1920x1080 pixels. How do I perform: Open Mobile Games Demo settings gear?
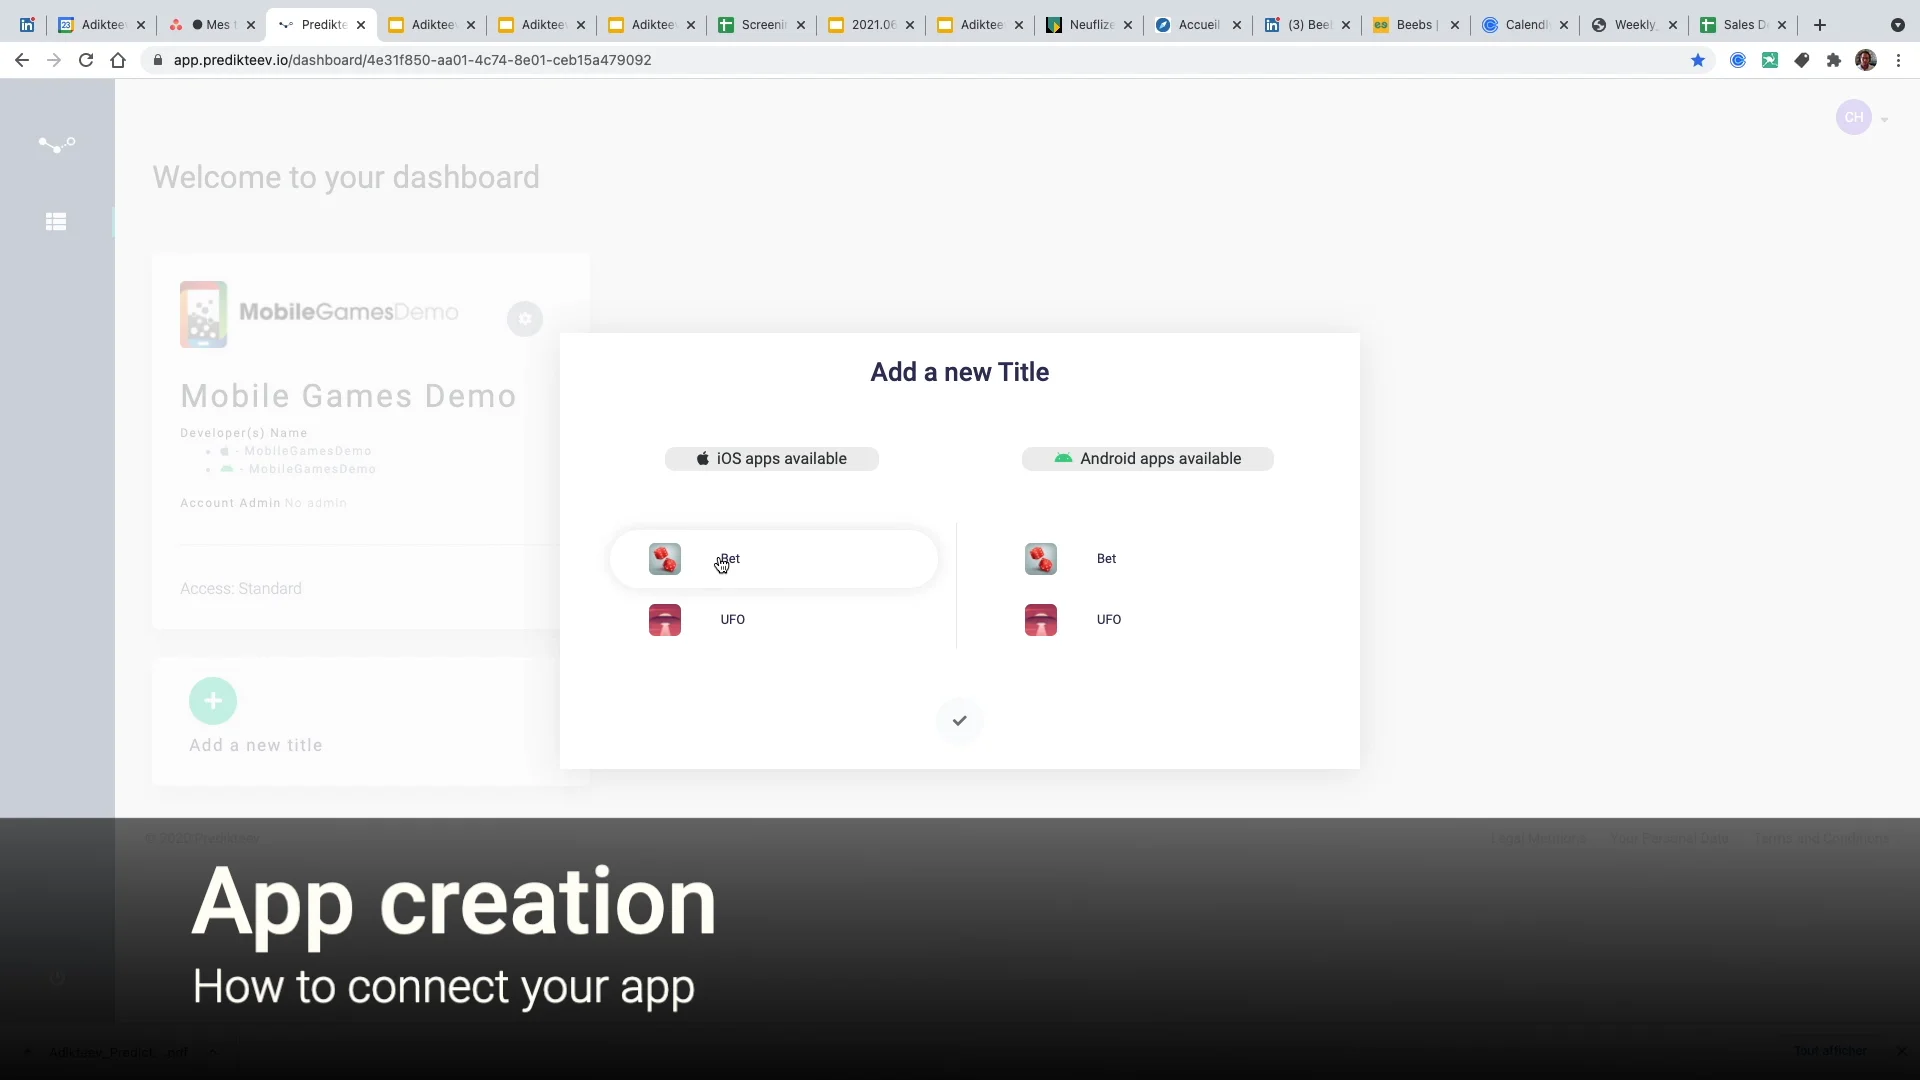point(525,319)
